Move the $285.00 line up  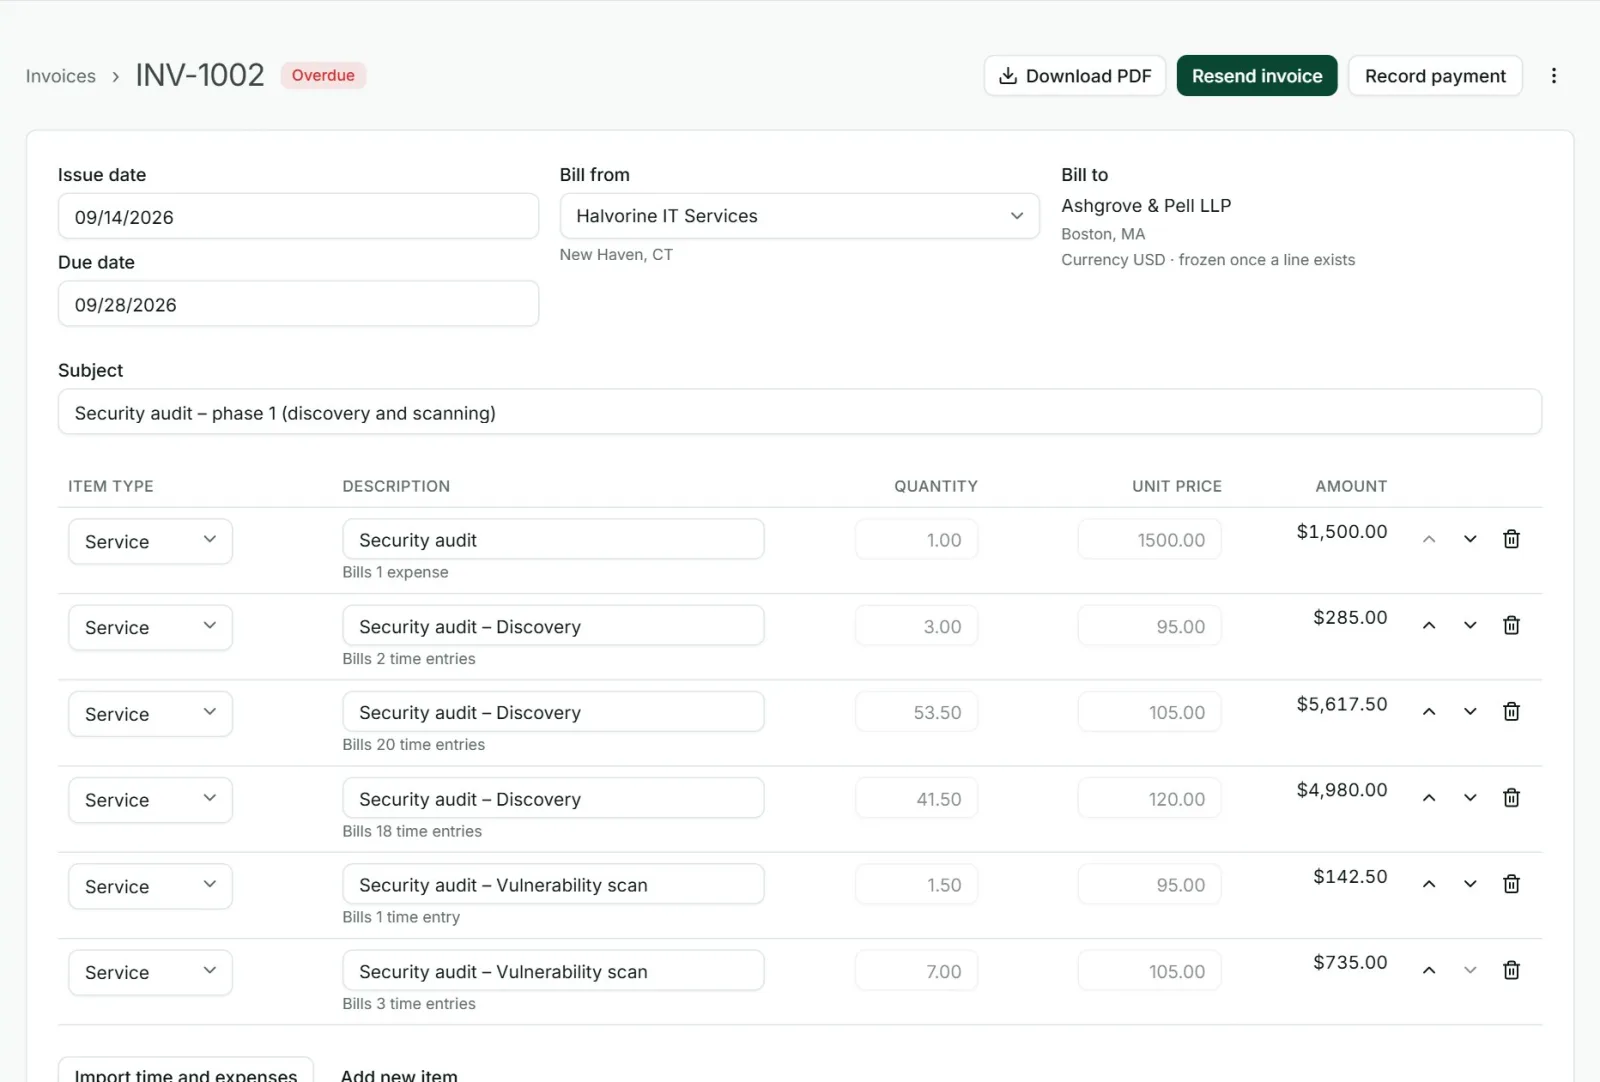coord(1429,625)
